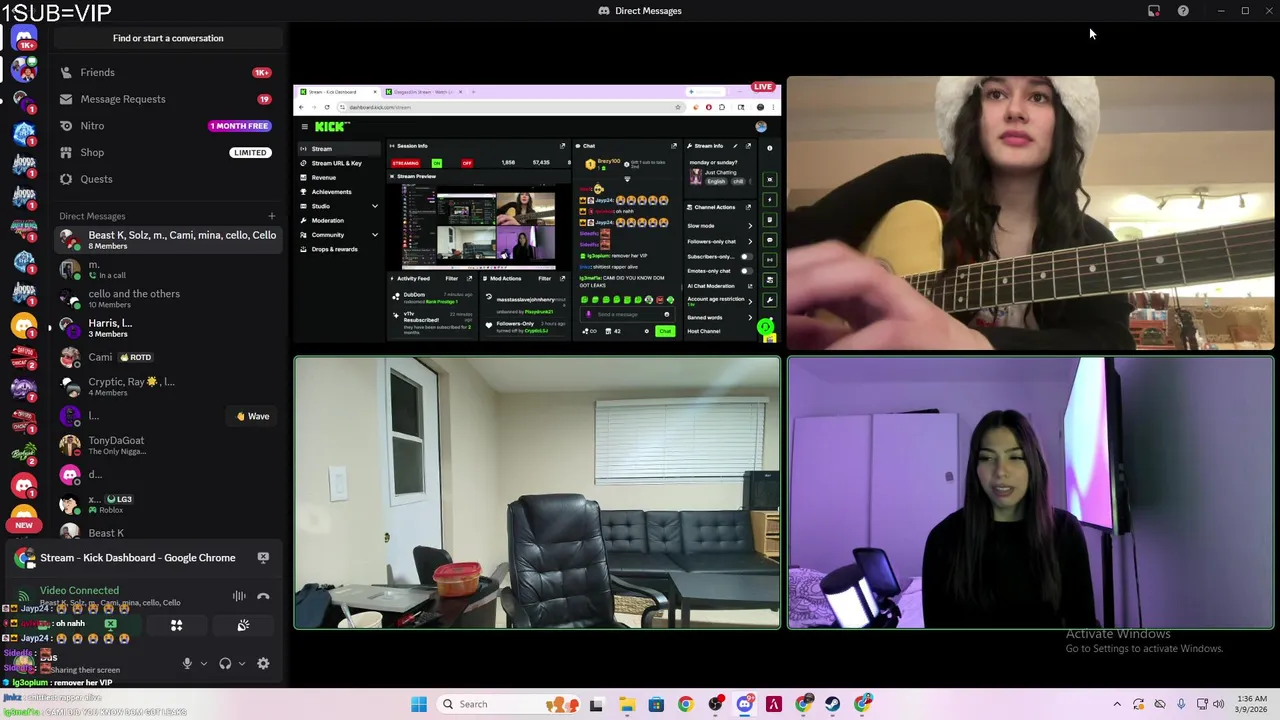
Task: Open Discord User Settings gear
Action: click(263, 664)
